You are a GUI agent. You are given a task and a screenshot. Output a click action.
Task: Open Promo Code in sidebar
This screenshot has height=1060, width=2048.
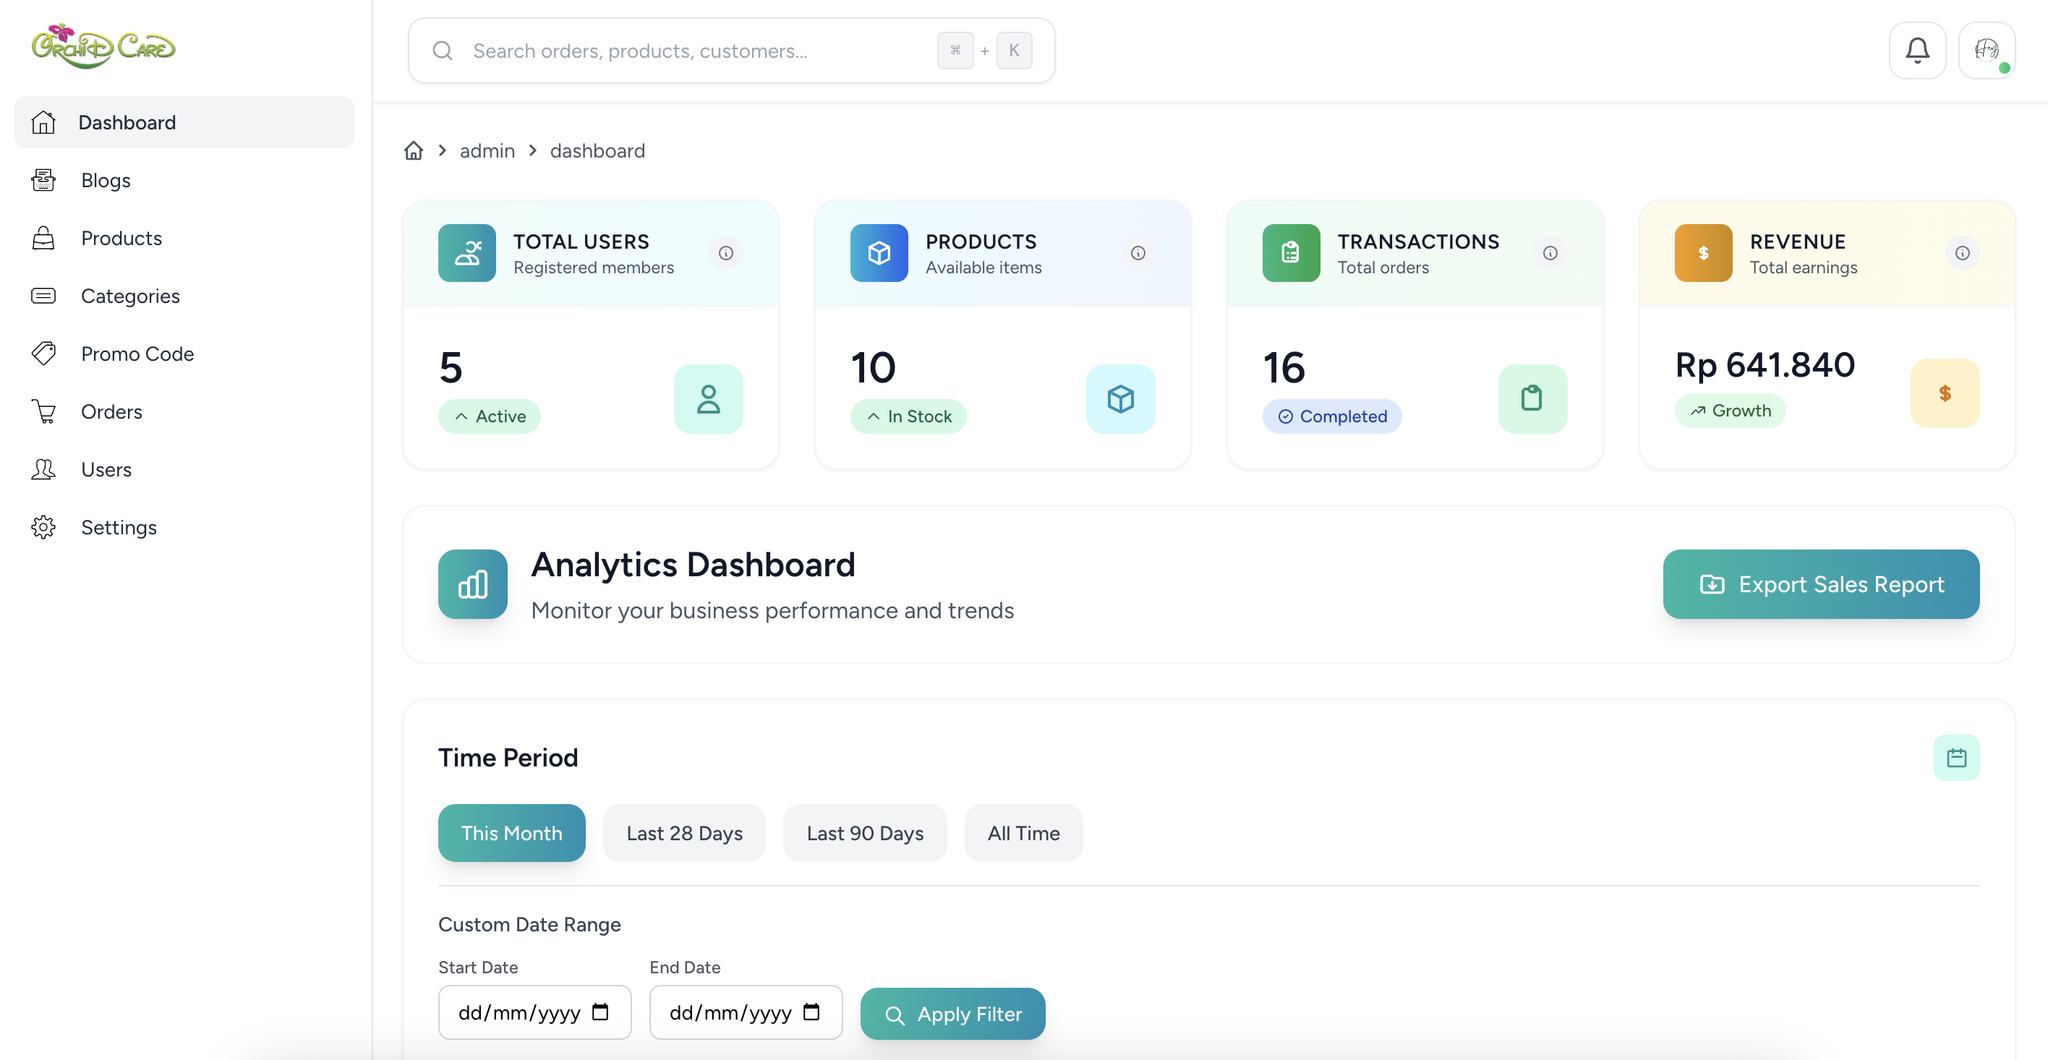[137, 354]
